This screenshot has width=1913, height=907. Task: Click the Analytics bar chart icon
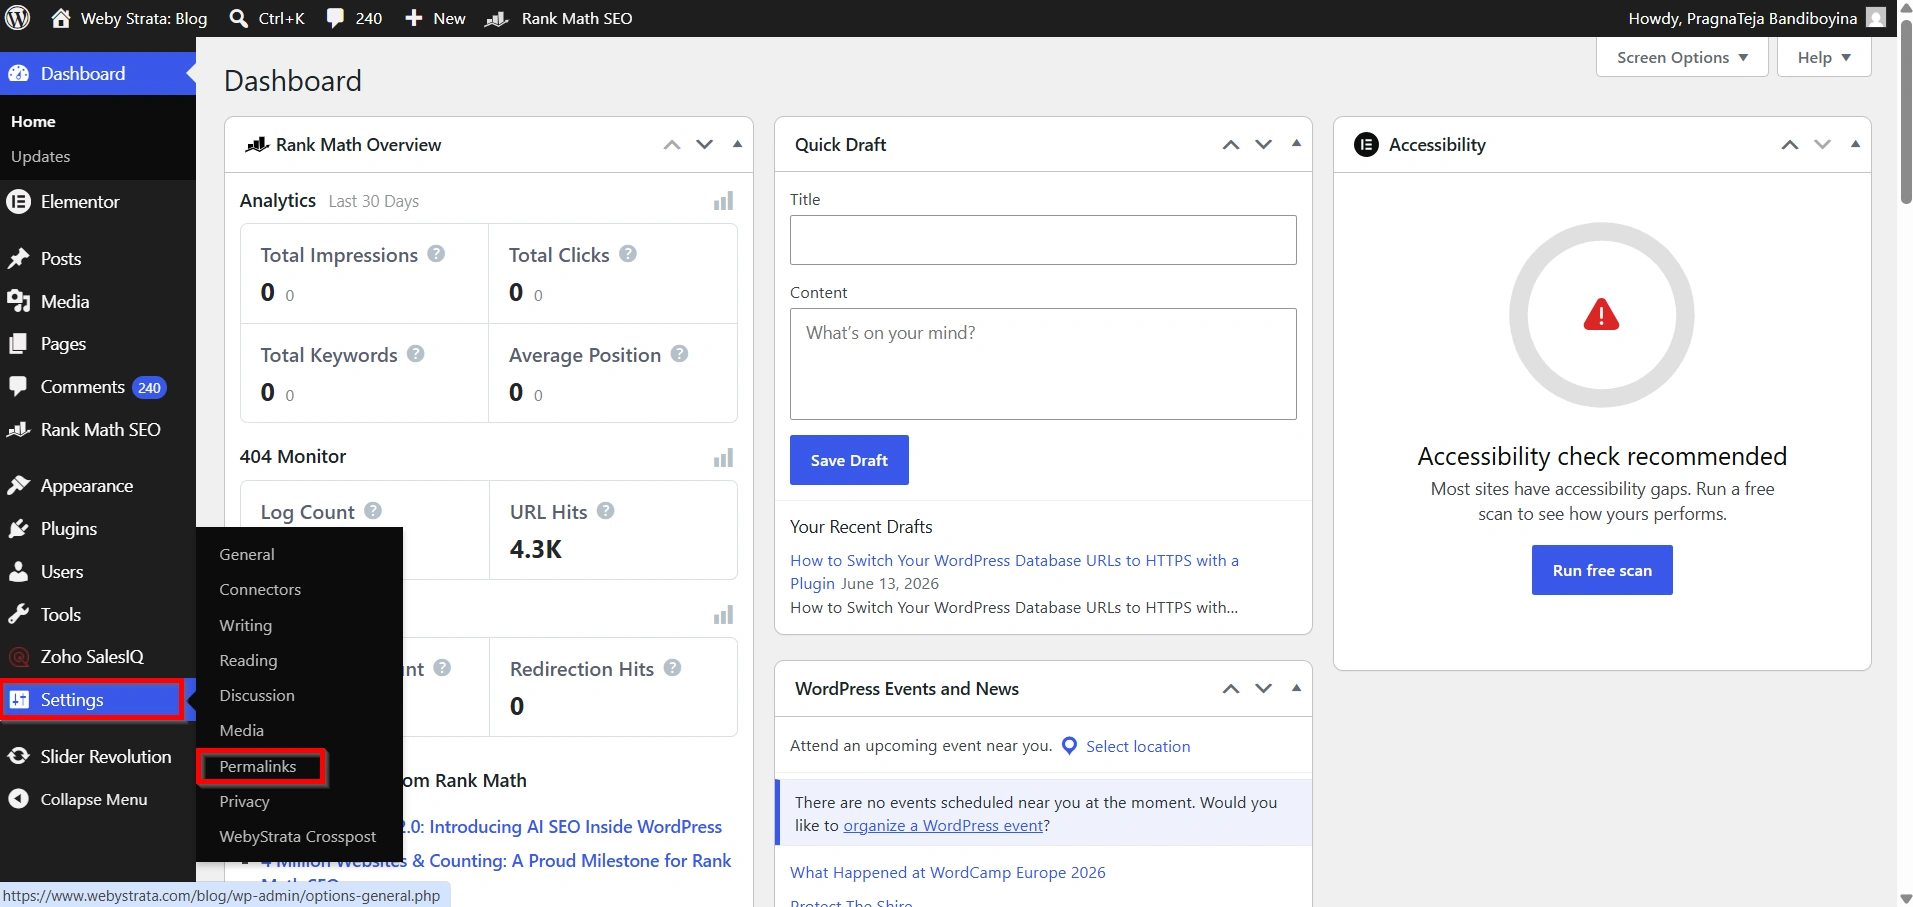[x=723, y=201]
